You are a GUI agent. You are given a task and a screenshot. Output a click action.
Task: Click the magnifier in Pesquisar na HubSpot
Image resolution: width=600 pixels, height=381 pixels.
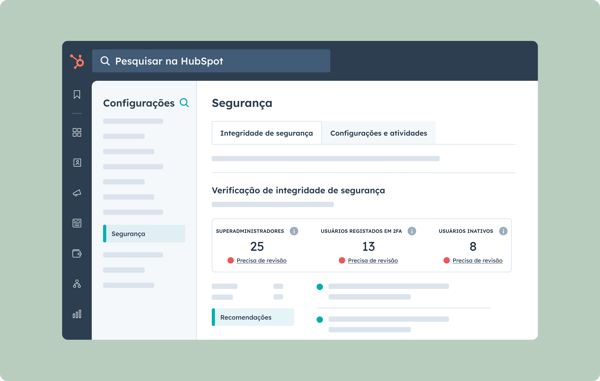(105, 61)
